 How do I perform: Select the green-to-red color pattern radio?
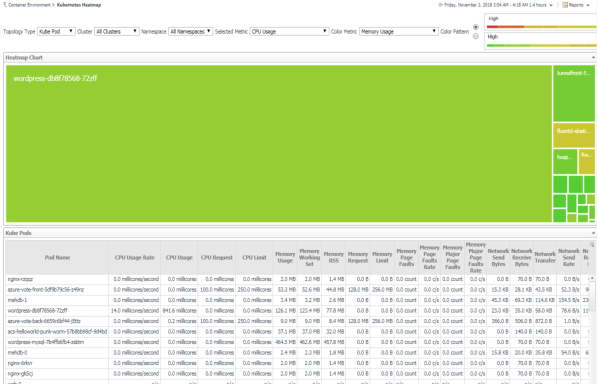pos(476,36)
